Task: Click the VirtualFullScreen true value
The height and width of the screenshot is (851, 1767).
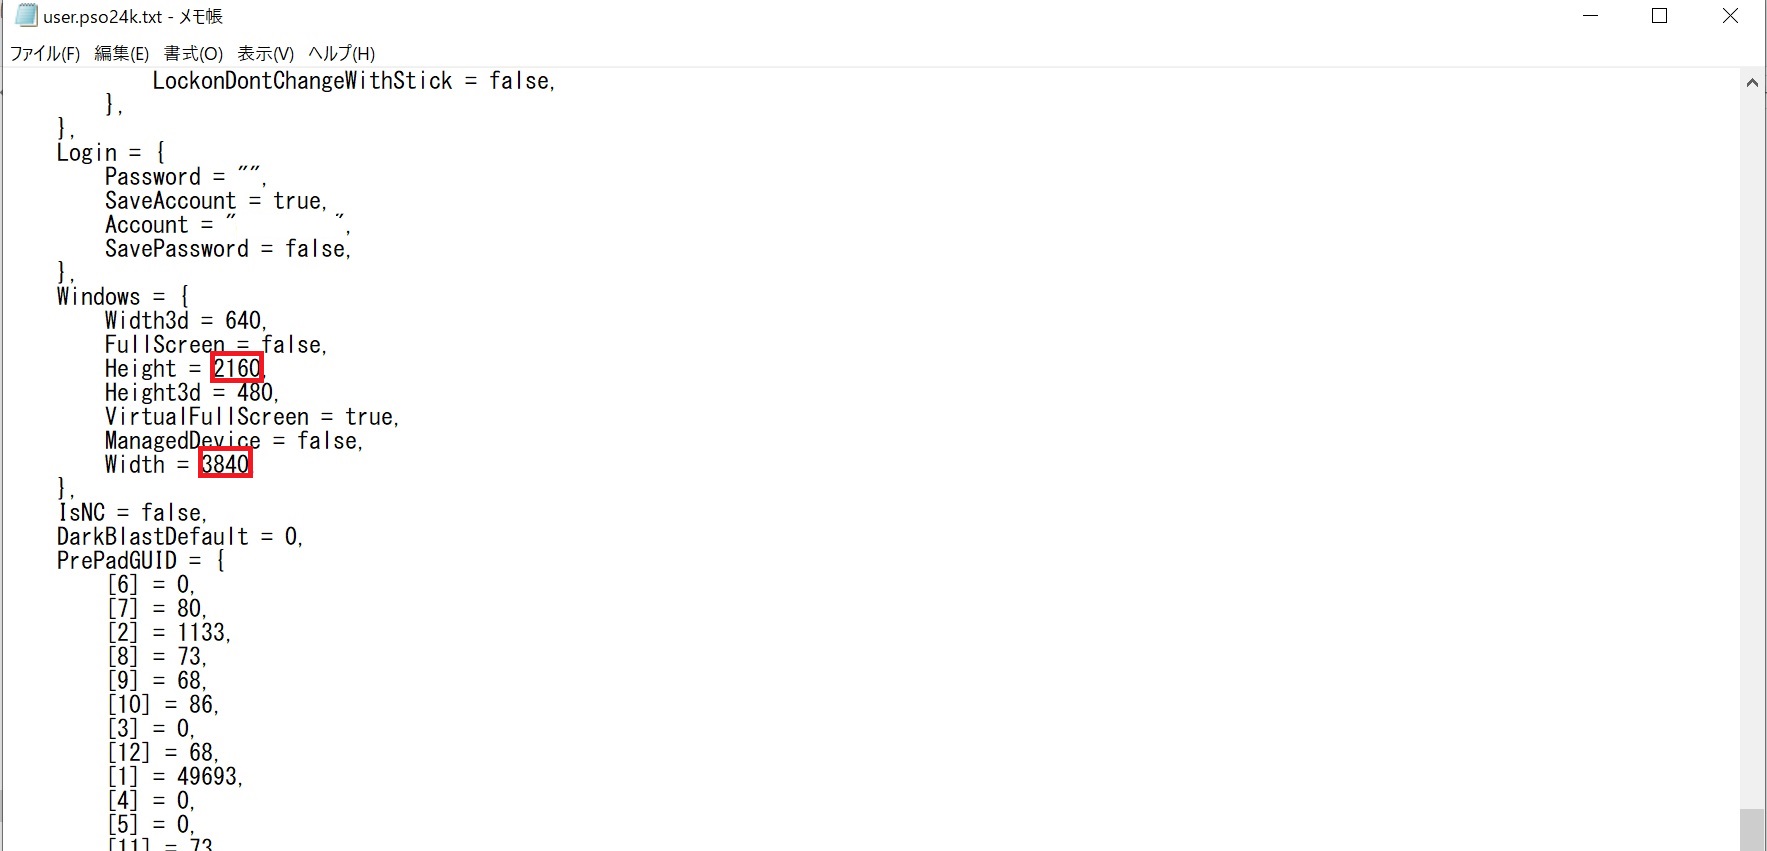Action: tap(369, 417)
